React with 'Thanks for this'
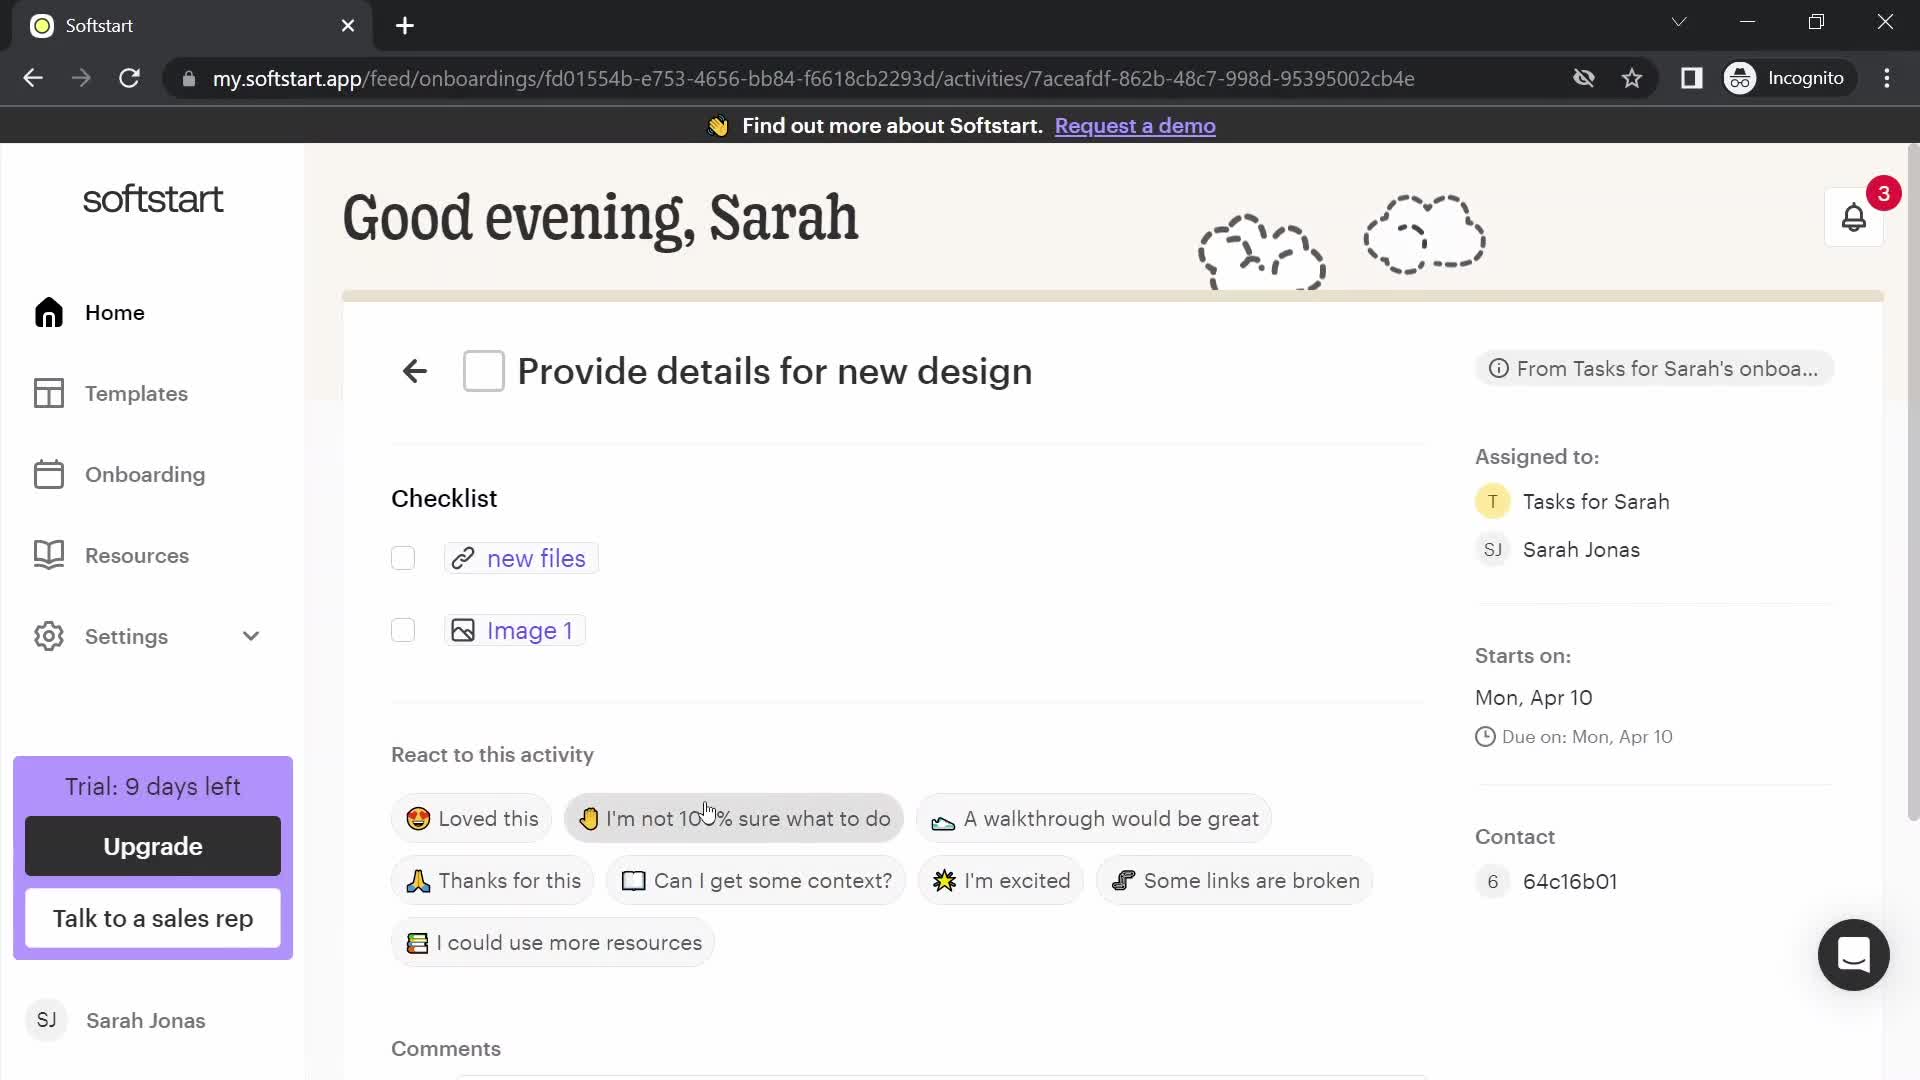This screenshot has height=1080, width=1920. point(493,881)
